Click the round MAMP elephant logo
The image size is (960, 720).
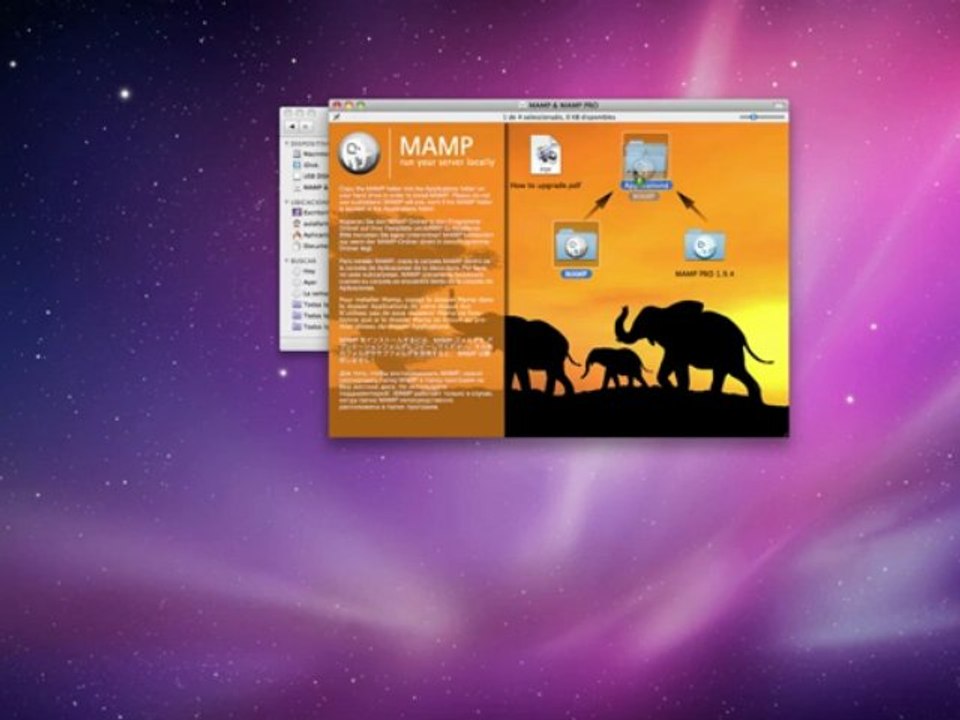pyautogui.click(x=359, y=154)
